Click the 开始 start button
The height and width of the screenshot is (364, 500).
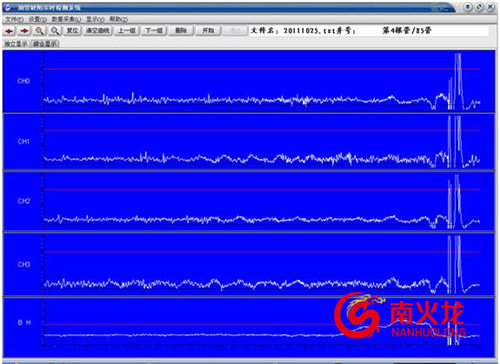click(208, 31)
